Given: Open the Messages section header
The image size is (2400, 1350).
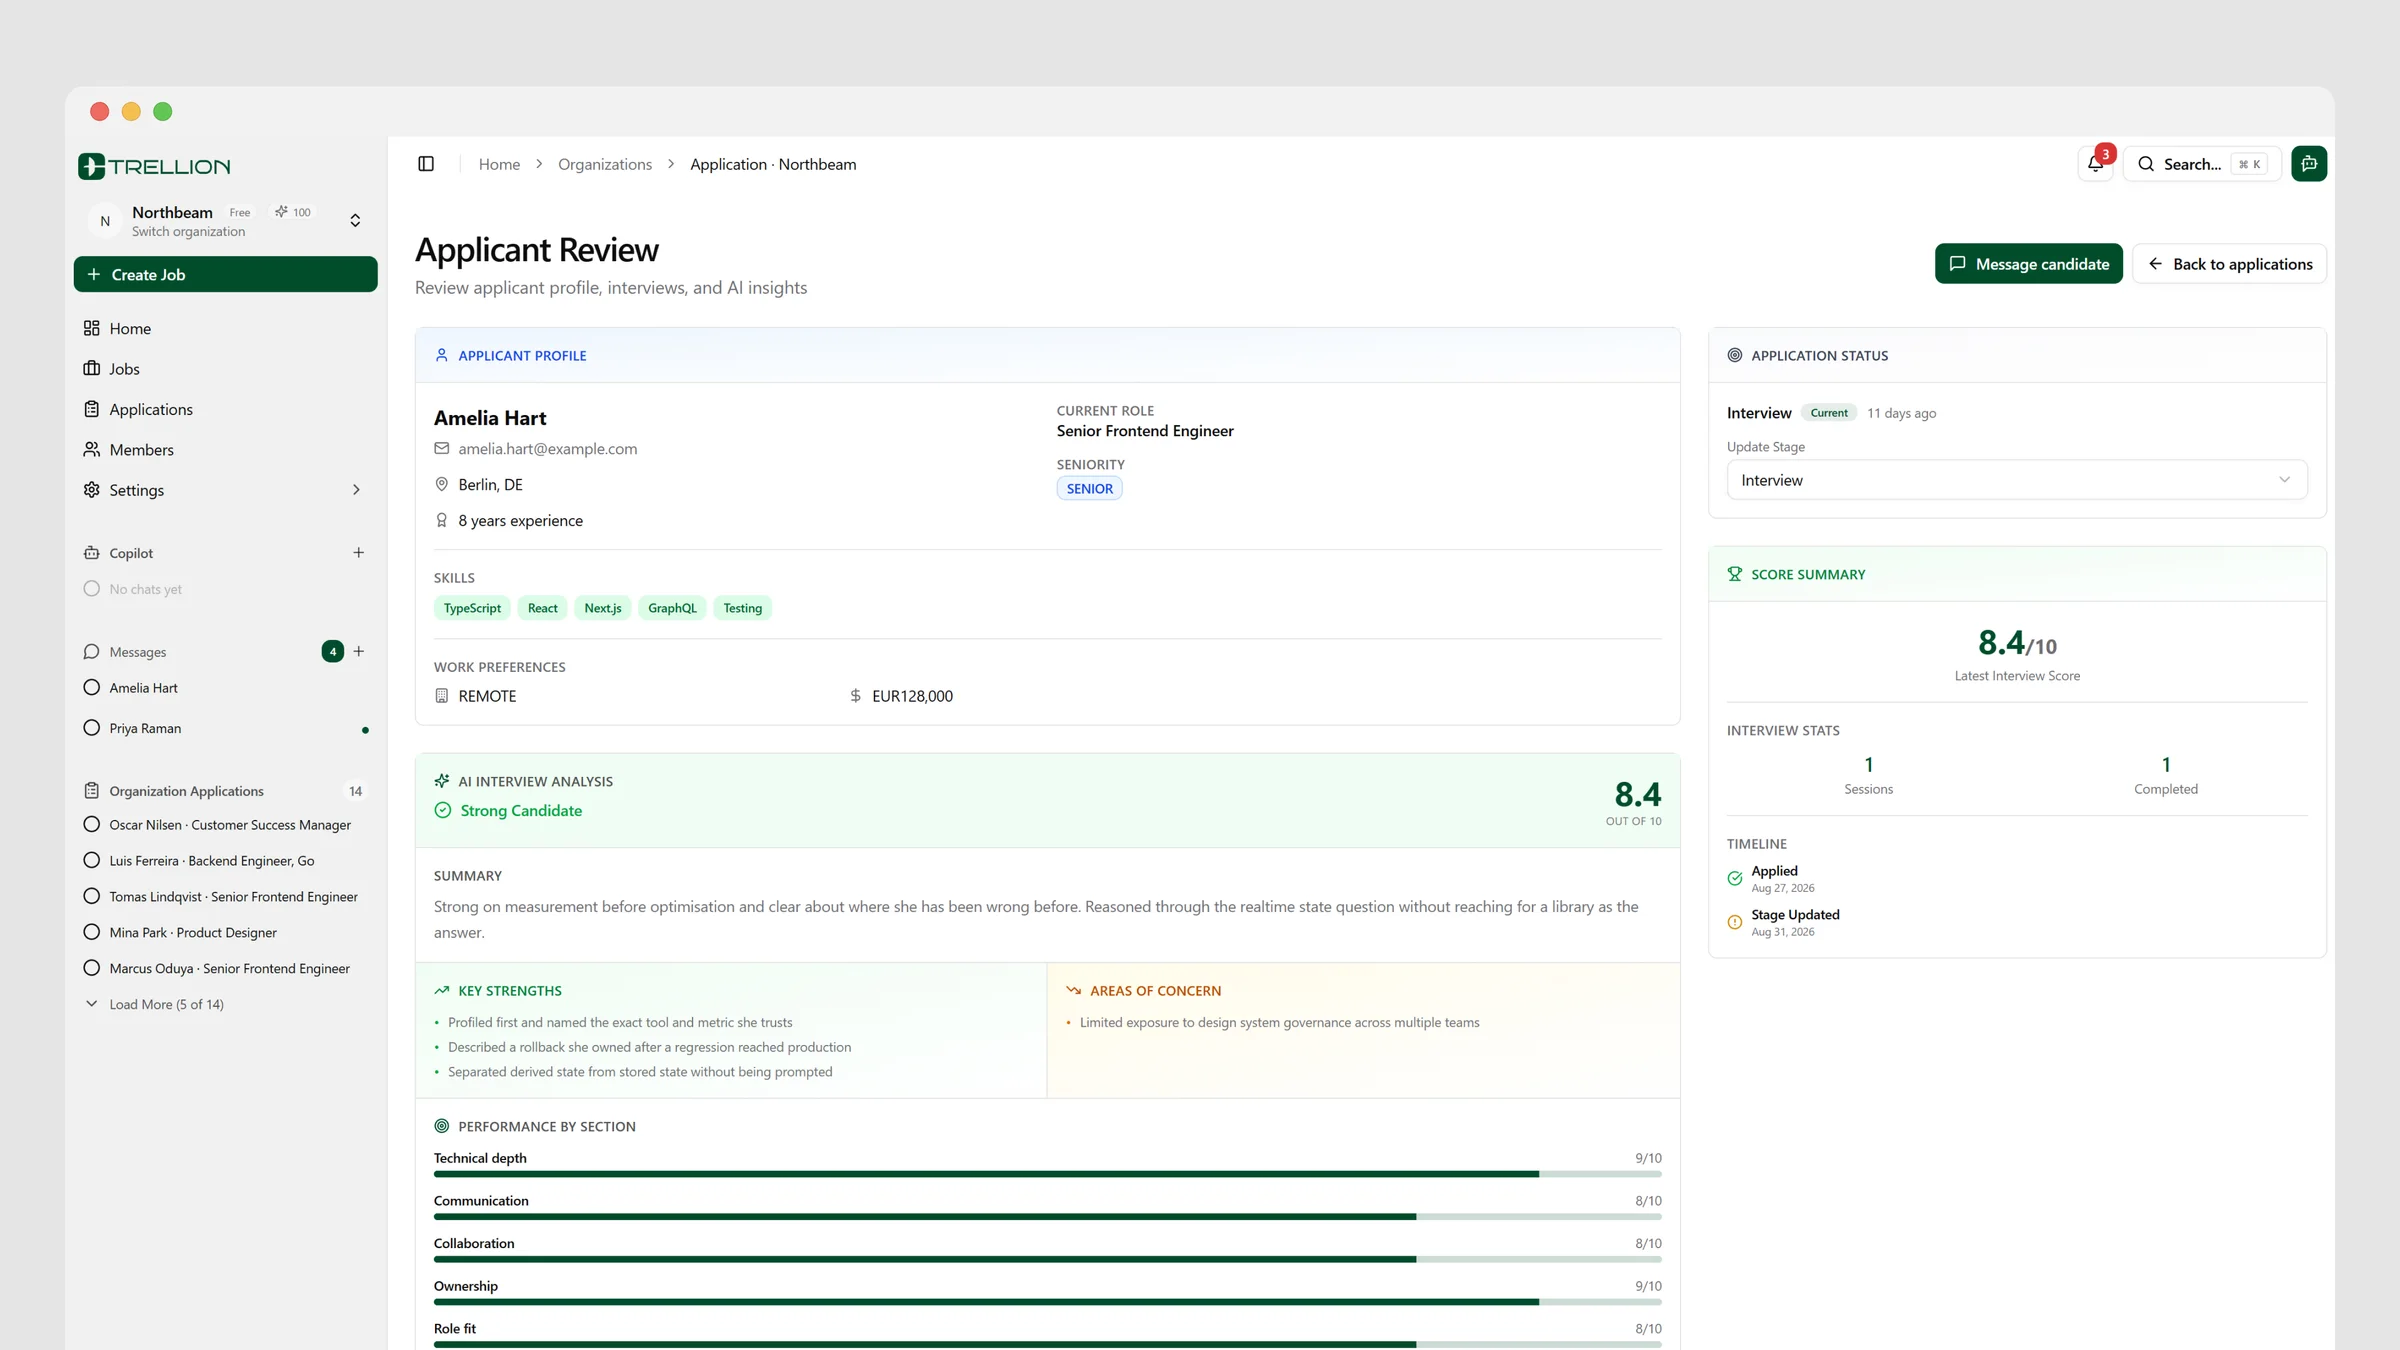Looking at the screenshot, I should 138,652.
